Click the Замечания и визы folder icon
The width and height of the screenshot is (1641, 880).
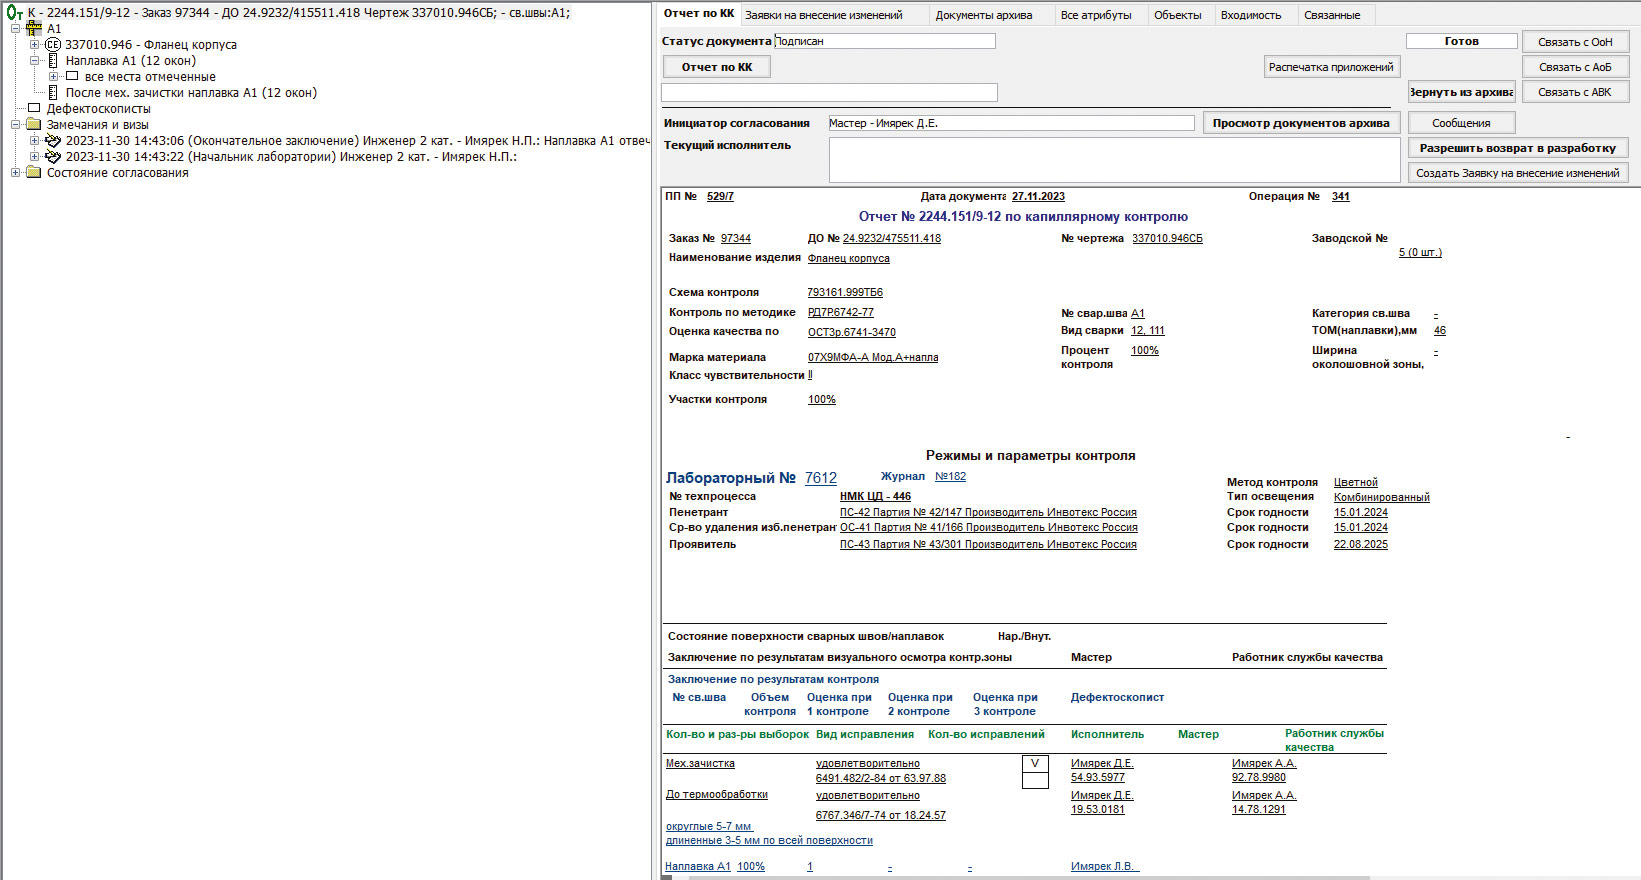tap(34, 125)
